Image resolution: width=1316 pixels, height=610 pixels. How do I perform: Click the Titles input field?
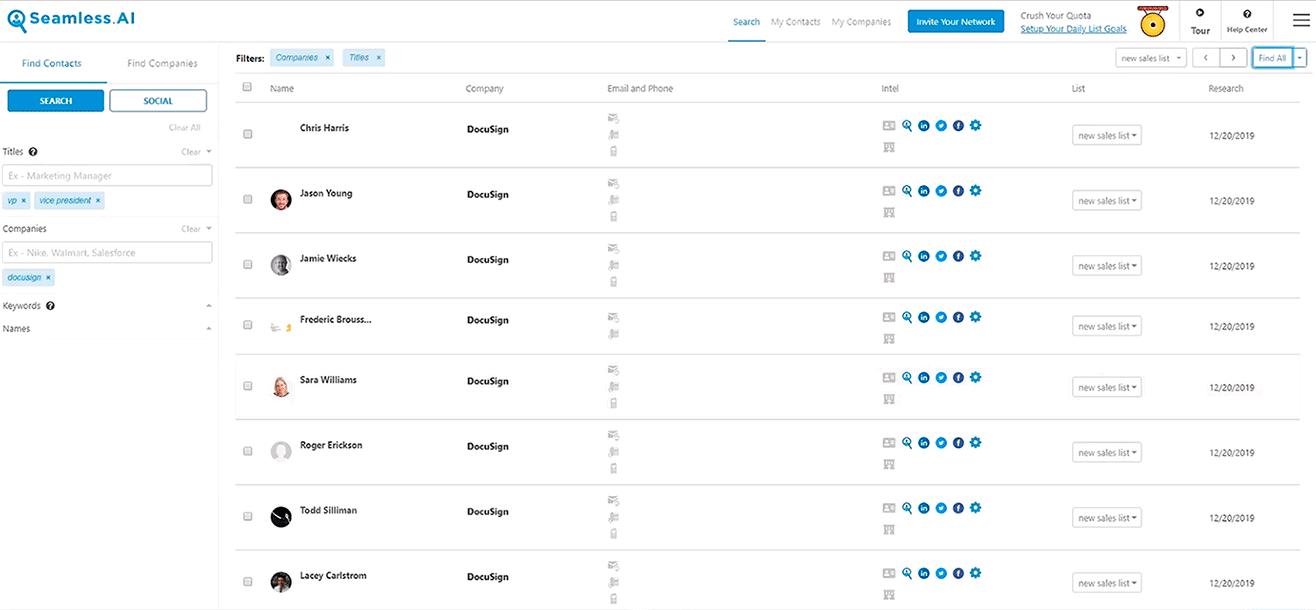[x=108, y=176]
